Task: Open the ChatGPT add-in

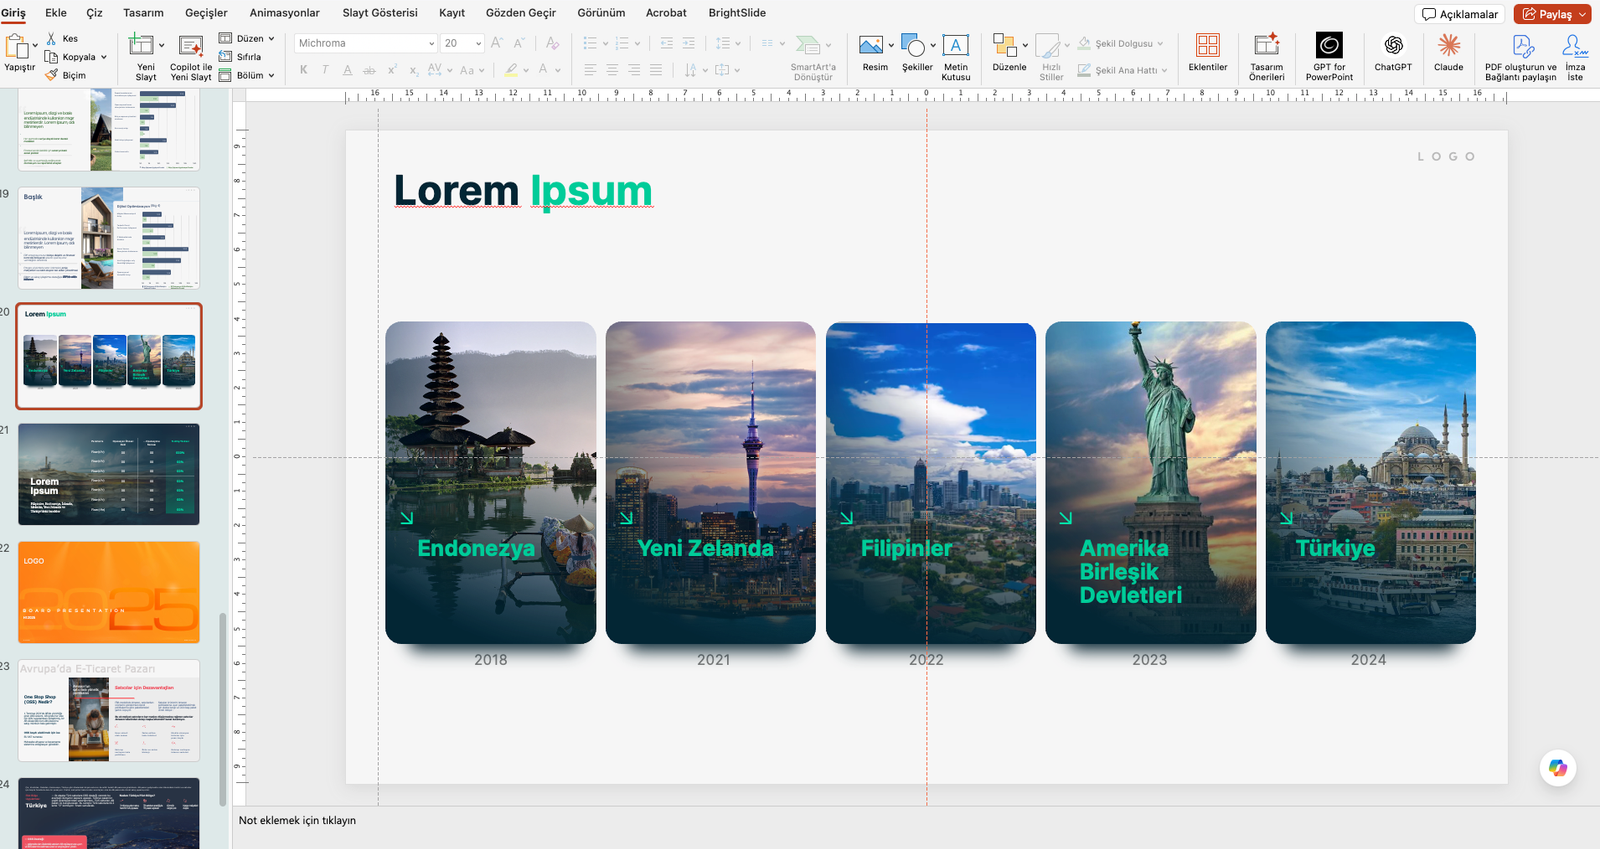Action: pyautogui.click(x=1393, y=52)
